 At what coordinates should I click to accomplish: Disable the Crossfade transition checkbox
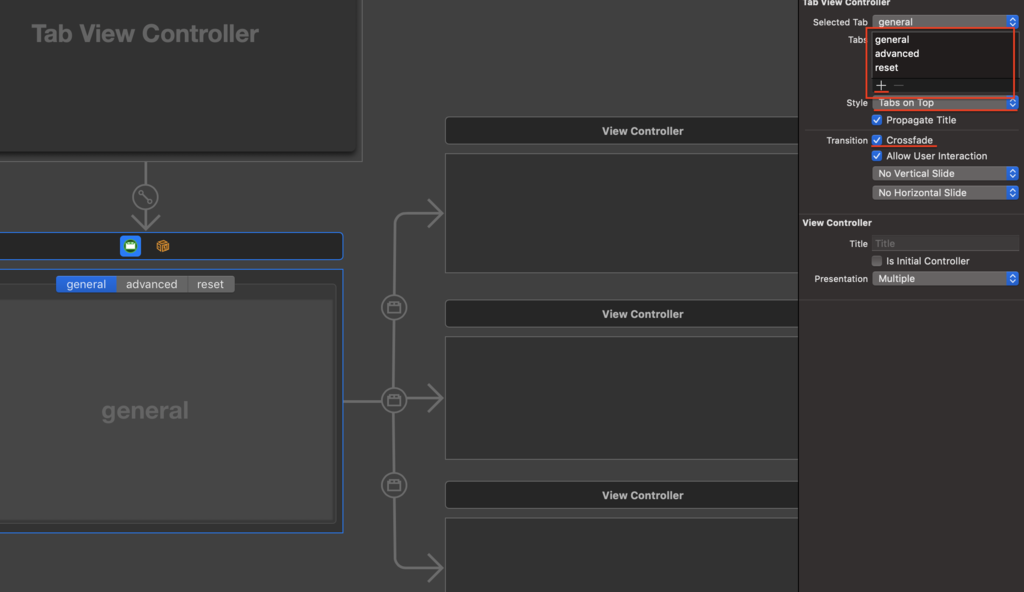pos(876,140)
